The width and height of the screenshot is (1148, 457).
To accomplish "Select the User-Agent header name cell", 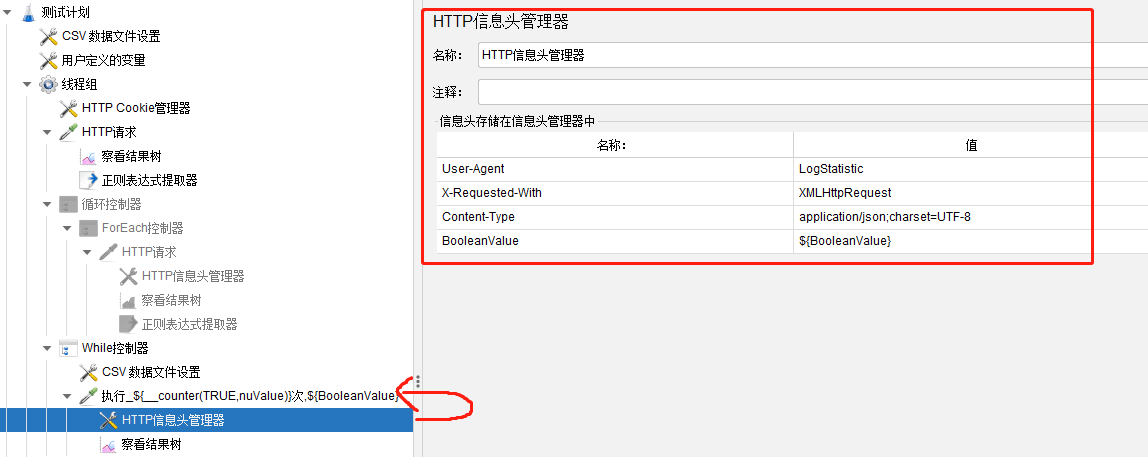I will (x=615, y=169).
